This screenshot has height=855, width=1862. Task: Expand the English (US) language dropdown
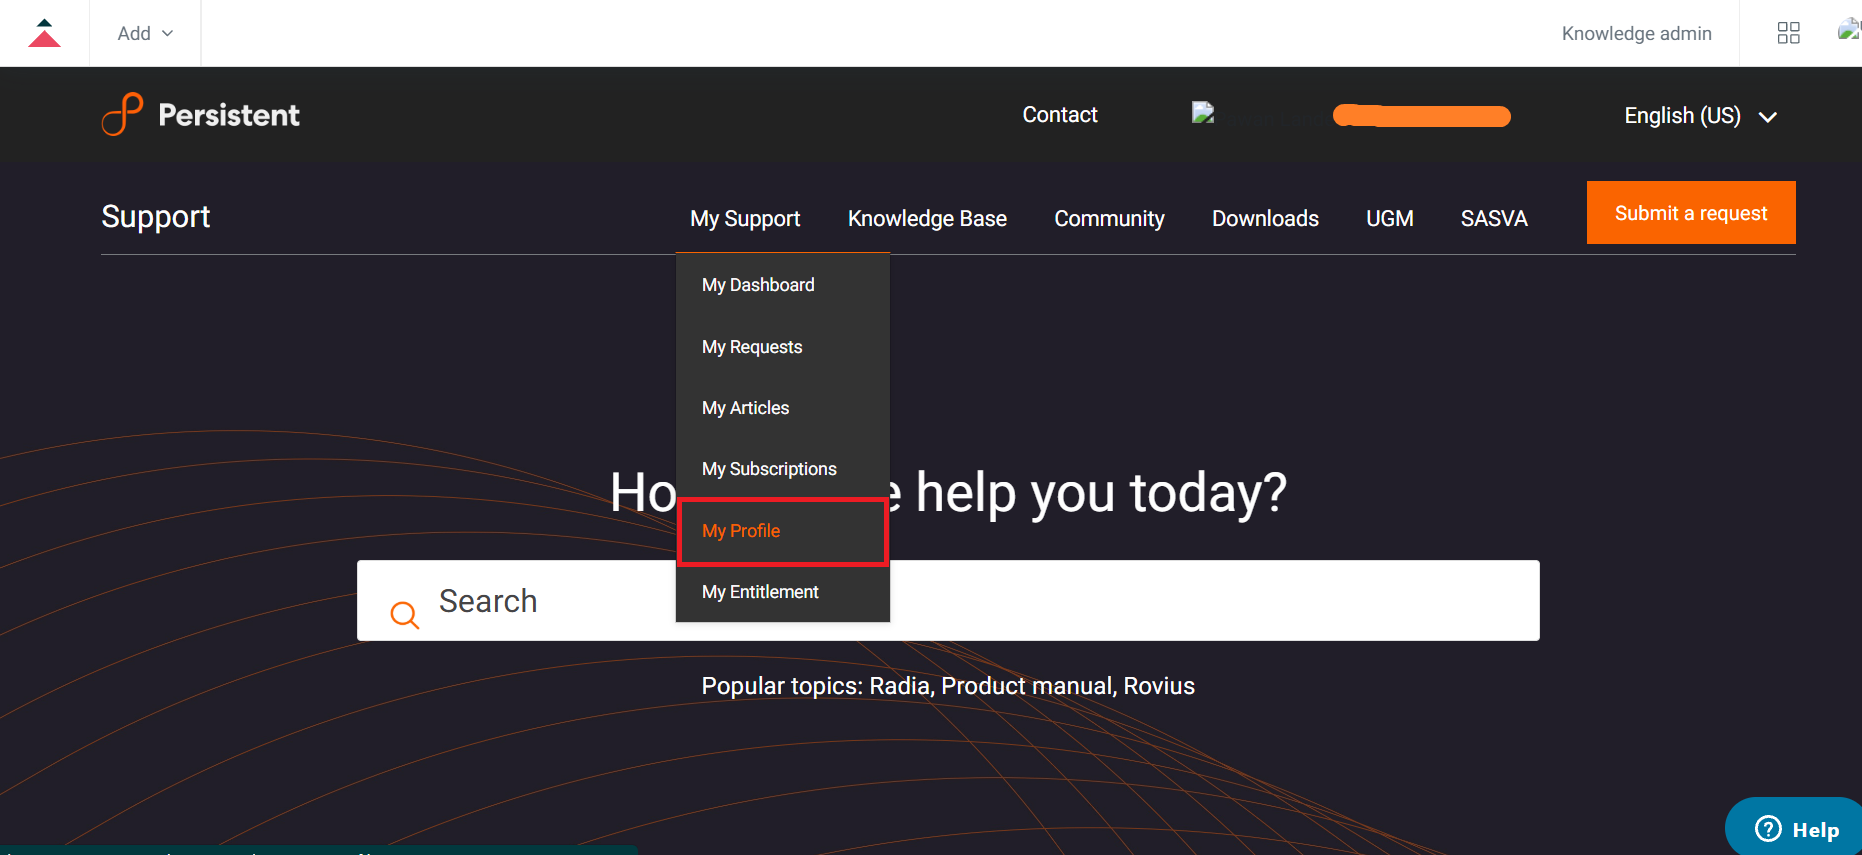[x=1700, y=116]
